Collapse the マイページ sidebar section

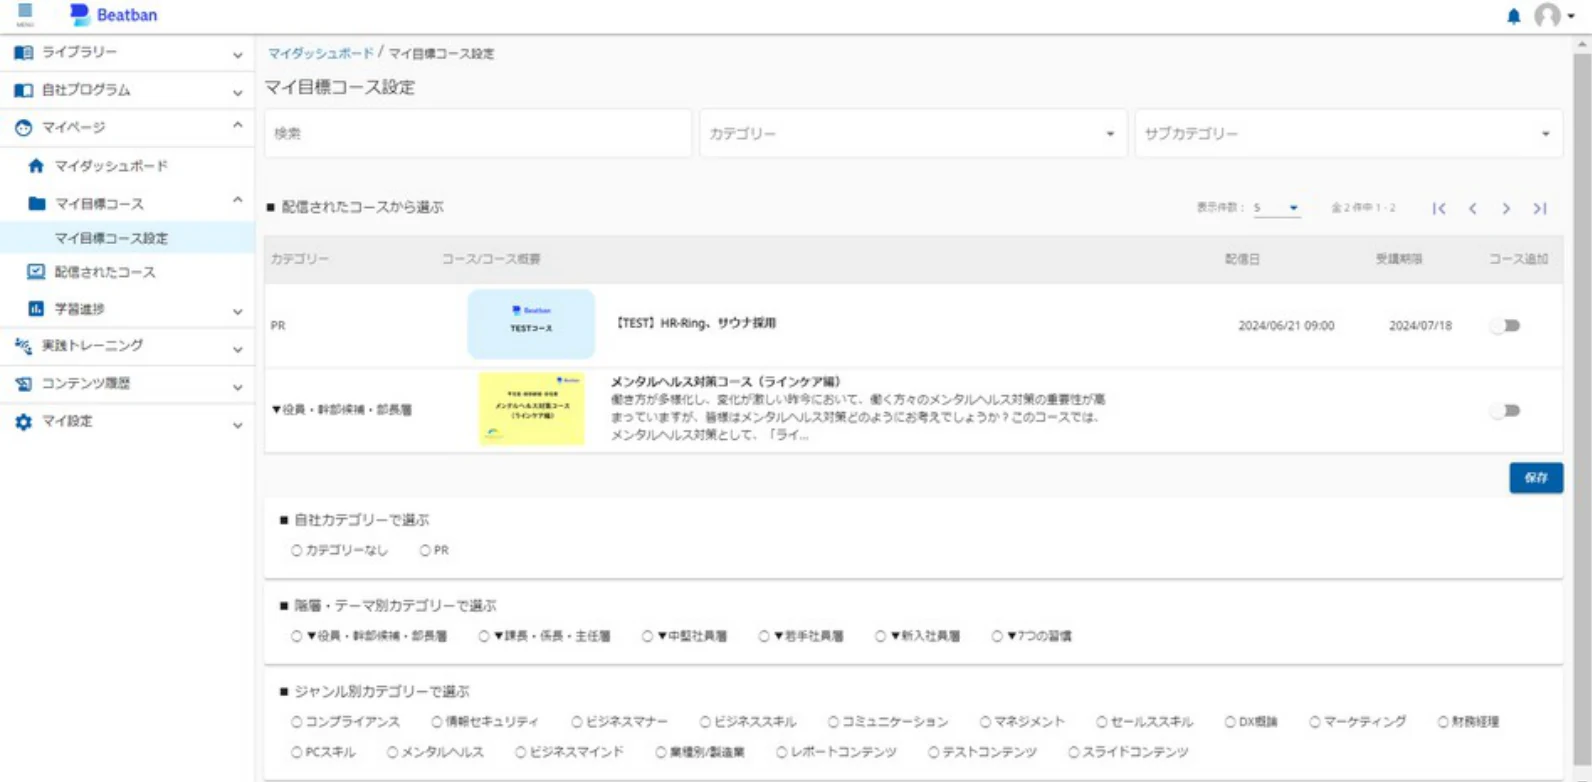pyautogui.click(x=237, y=126)
